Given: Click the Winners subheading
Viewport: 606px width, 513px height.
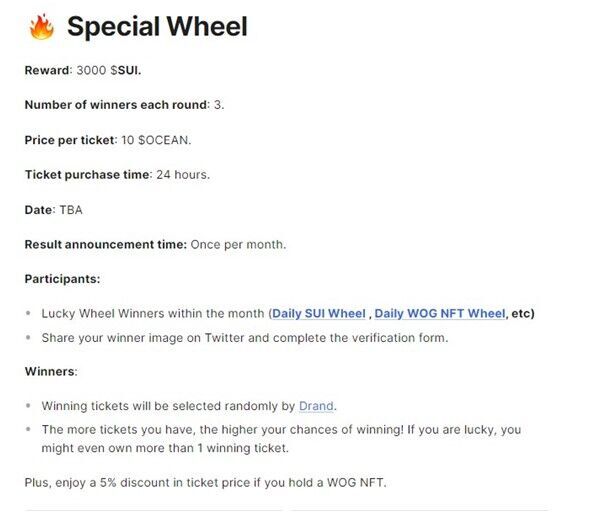Looking at the screenshot, I should pos(51,372).
